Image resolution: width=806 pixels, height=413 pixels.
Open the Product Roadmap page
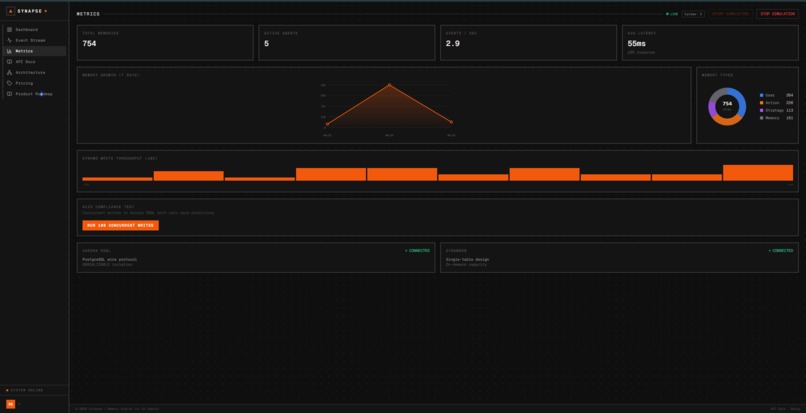pos(34,94)
